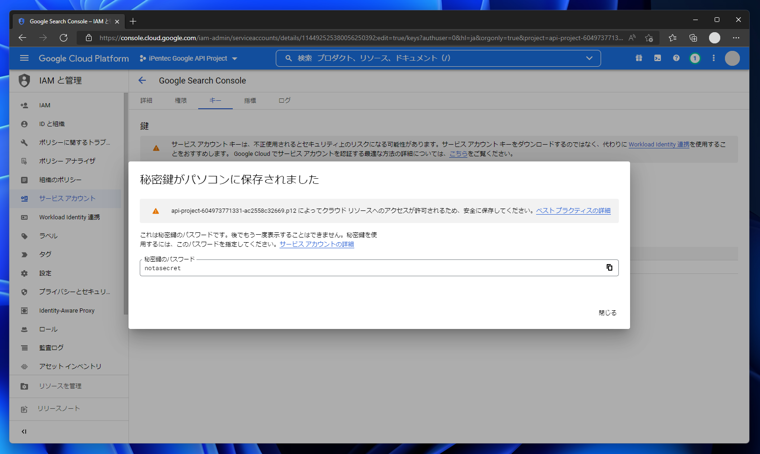Click the browser forward arrow
760x454 pixels.
(x=43, y=38)
